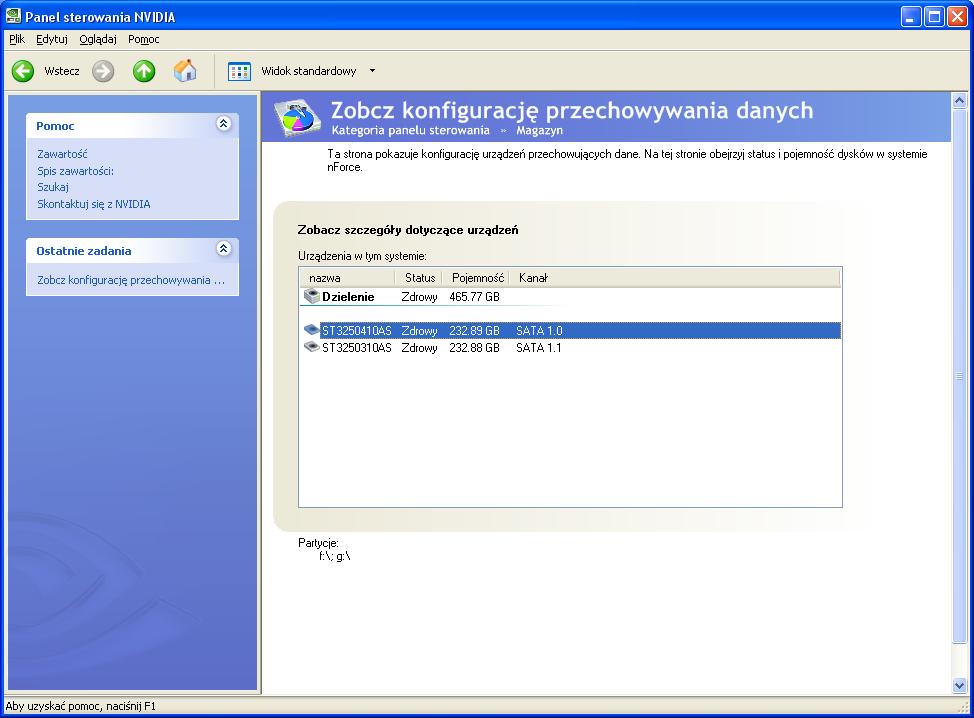Close the Panel sterowania NVIDIA window
This screenshot has width=974, height=718.
[957, 17]
